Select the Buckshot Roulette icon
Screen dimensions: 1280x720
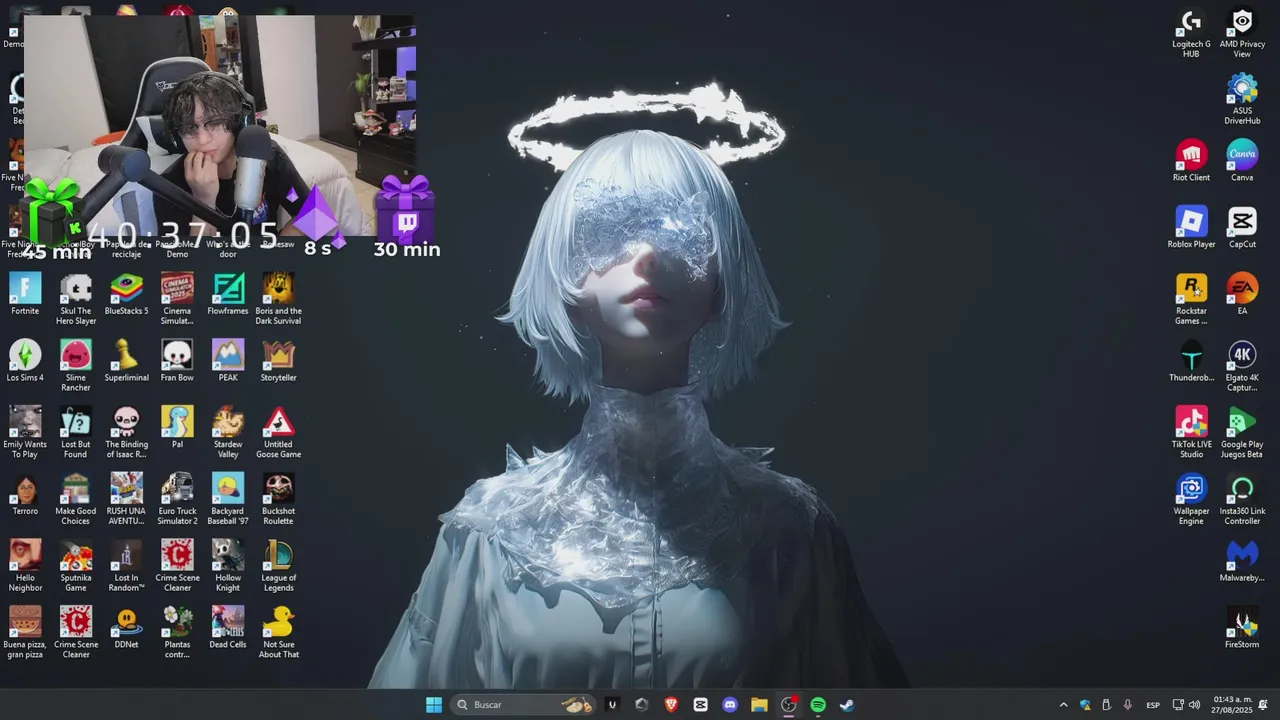click(x=278, y=499)
